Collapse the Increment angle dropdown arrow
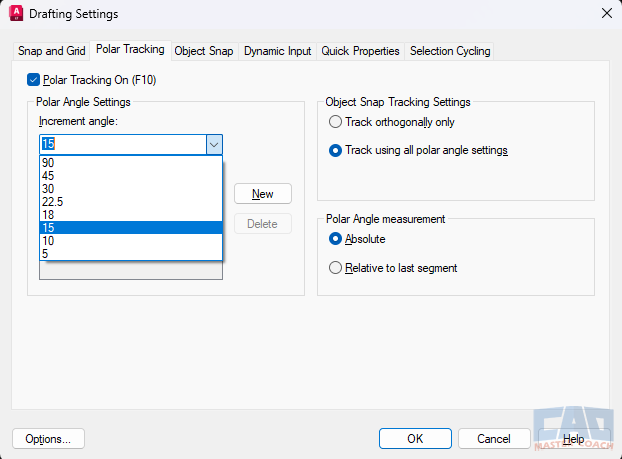622x459 pixels. 214,145
